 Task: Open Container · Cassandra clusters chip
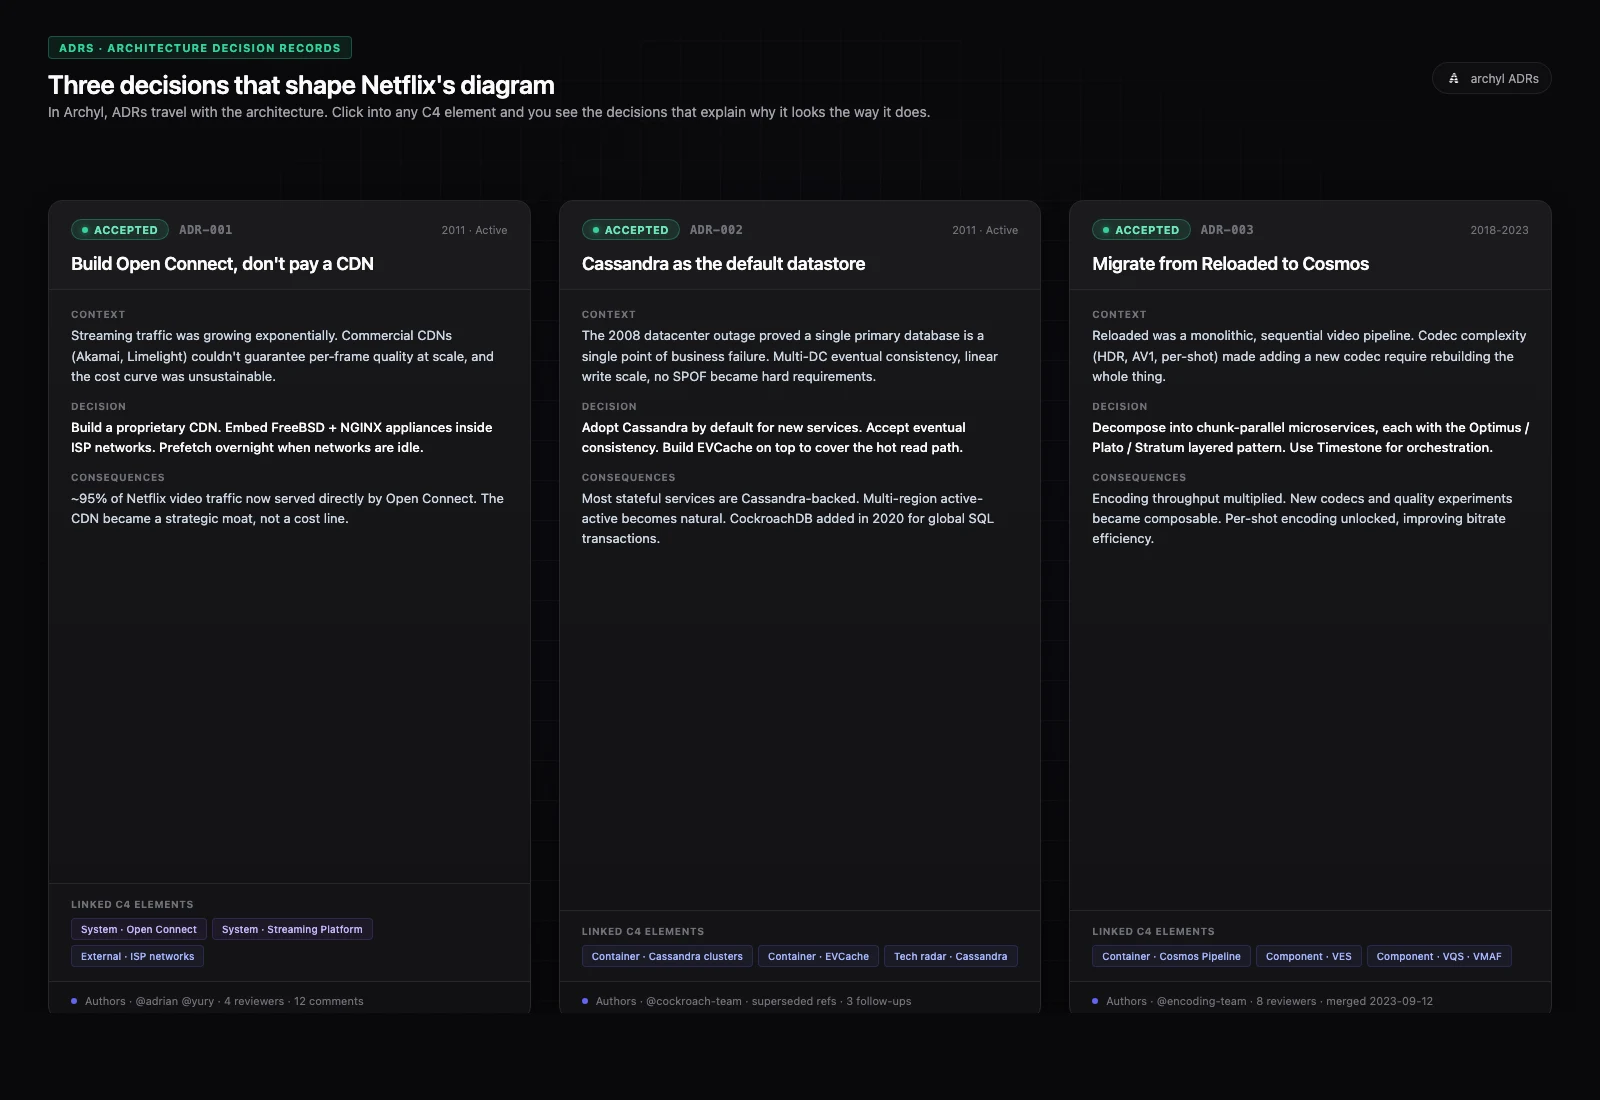coord(667,956)
